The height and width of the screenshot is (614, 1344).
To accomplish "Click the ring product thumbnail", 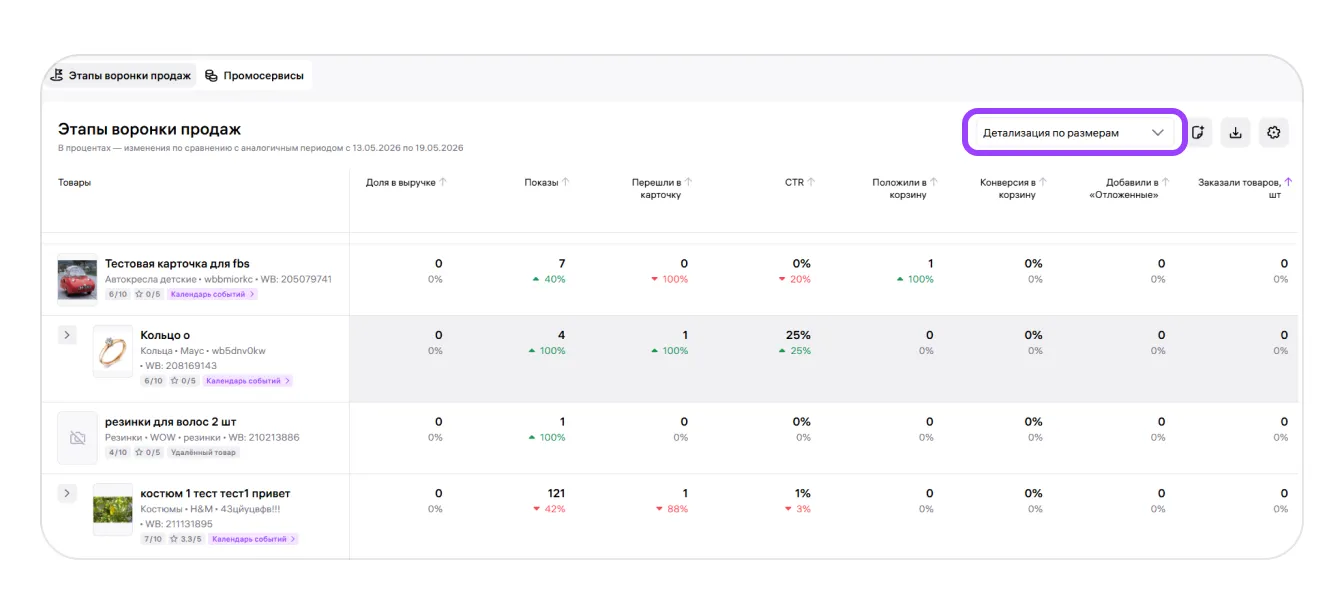I will [113, 350].
